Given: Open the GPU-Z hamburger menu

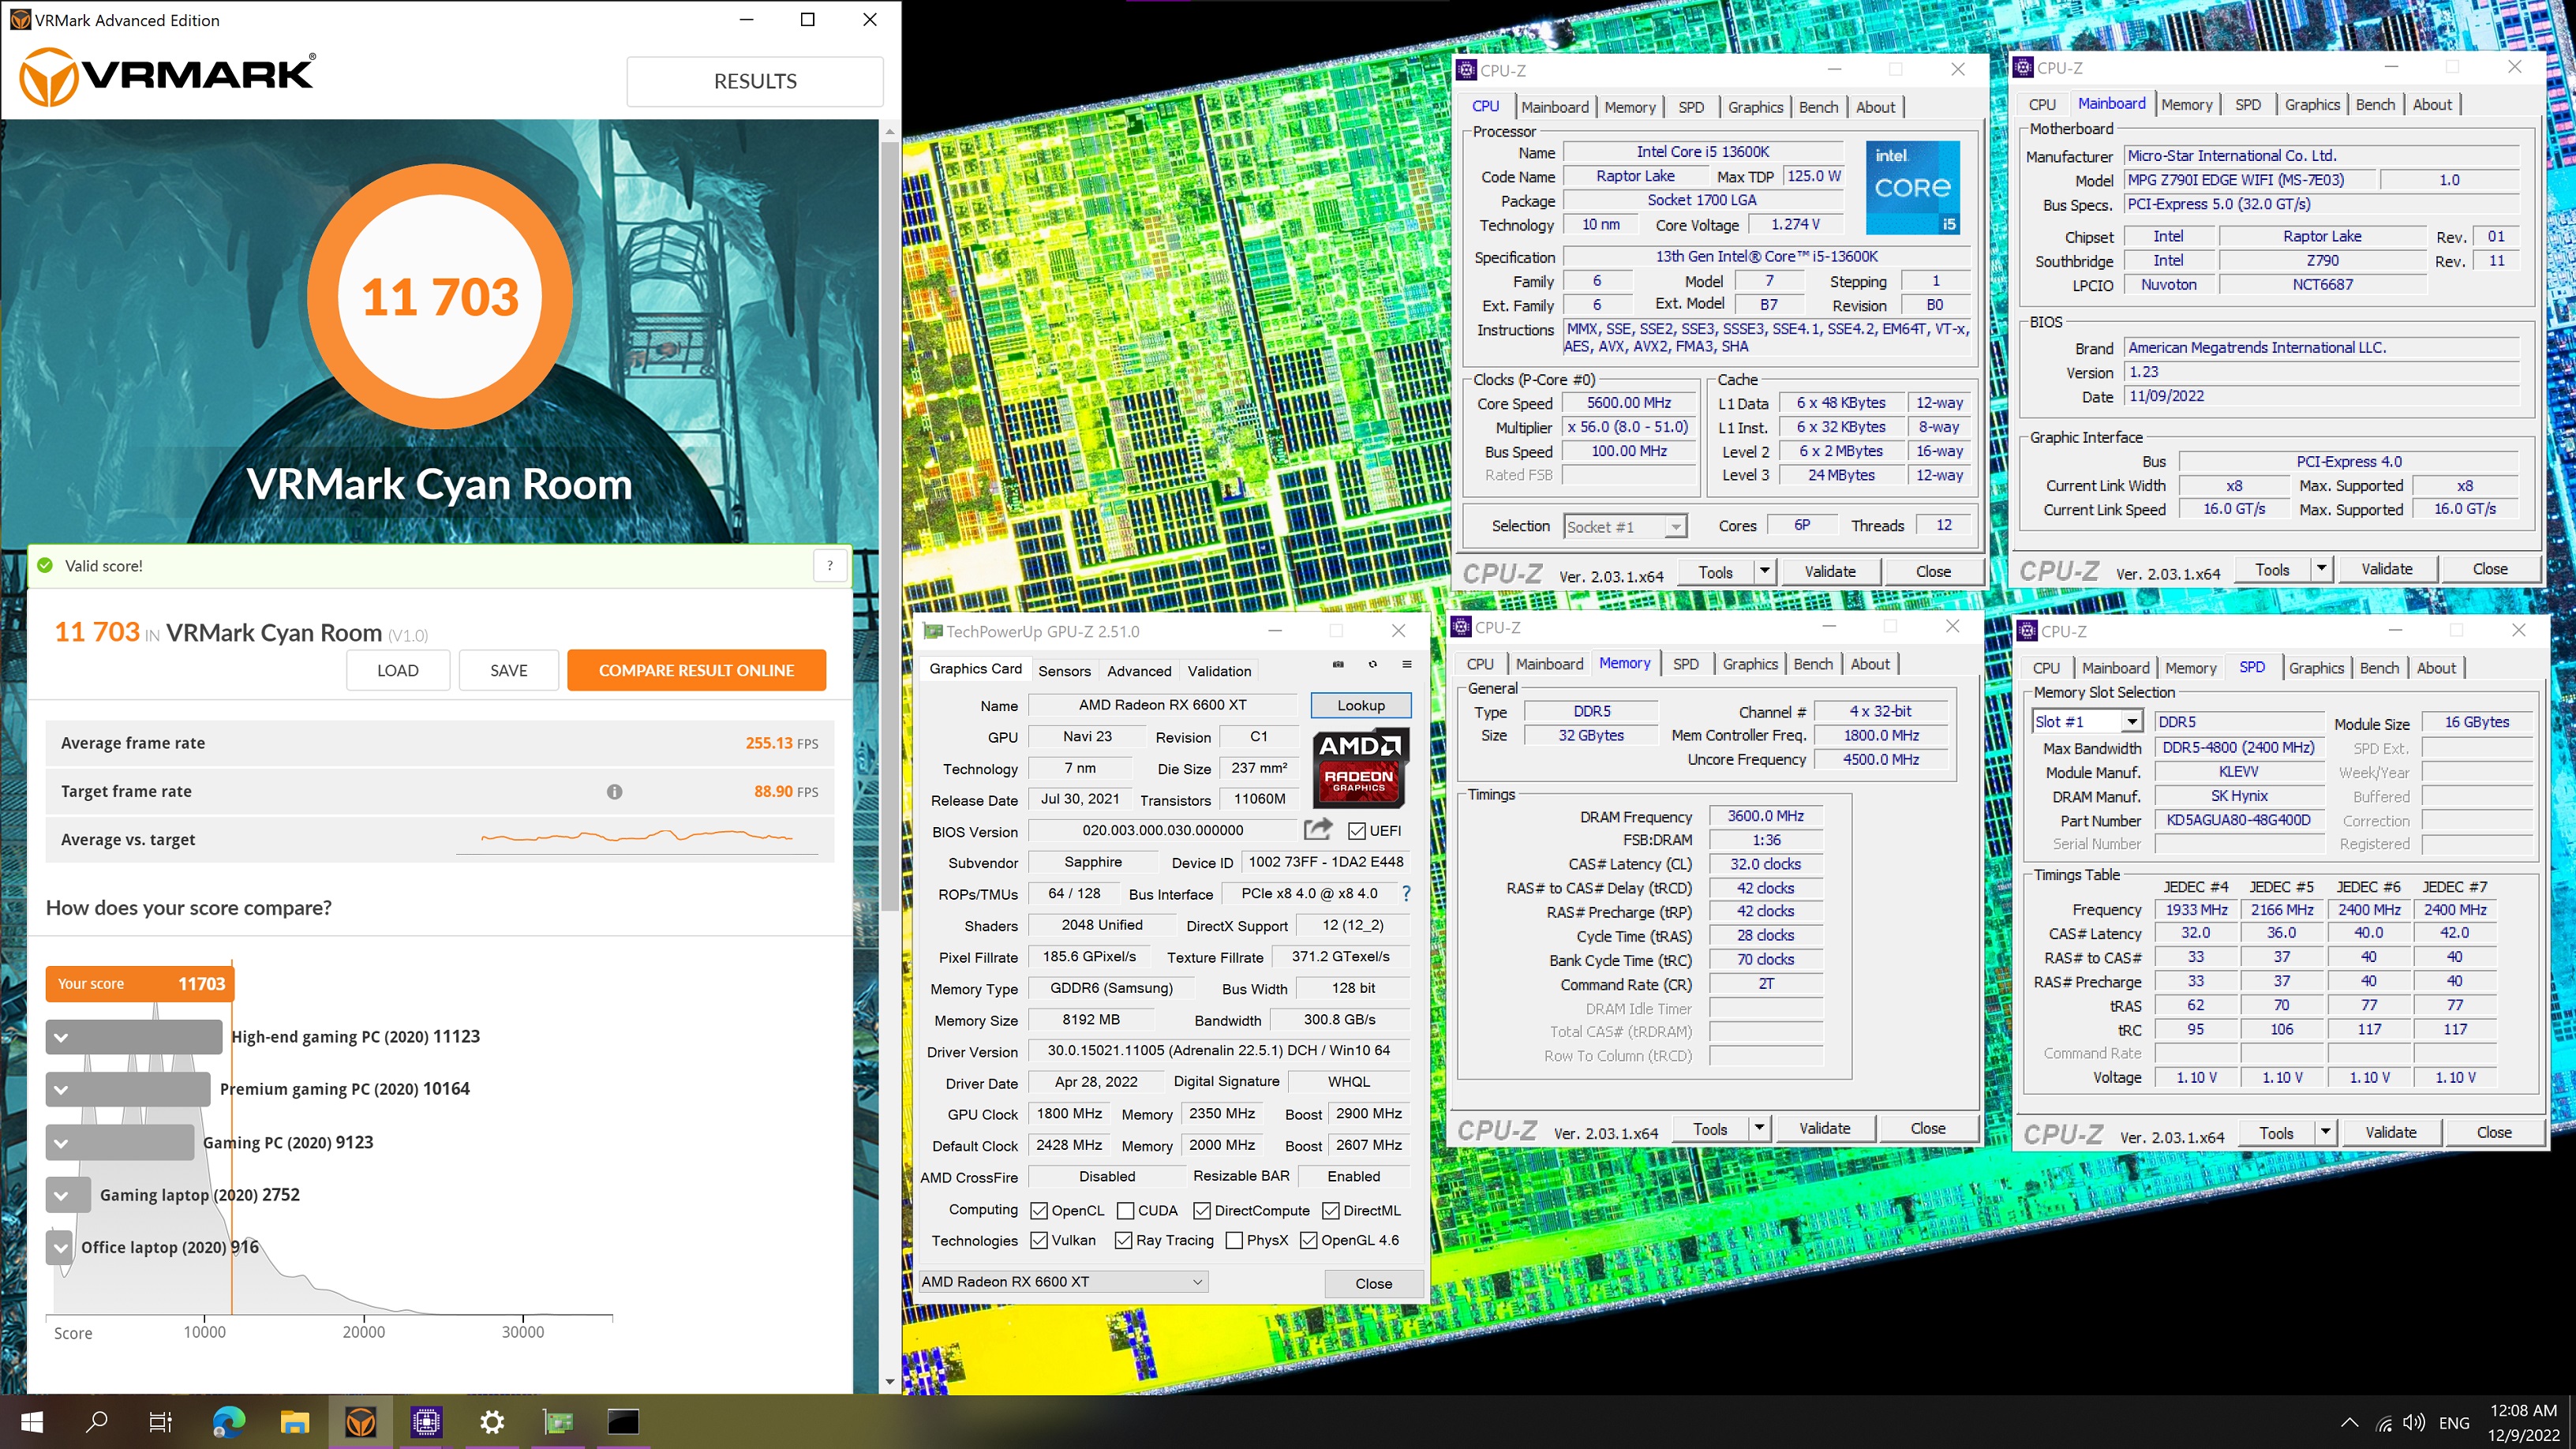Looking at the screenshot, I should tap(1407, 664).
